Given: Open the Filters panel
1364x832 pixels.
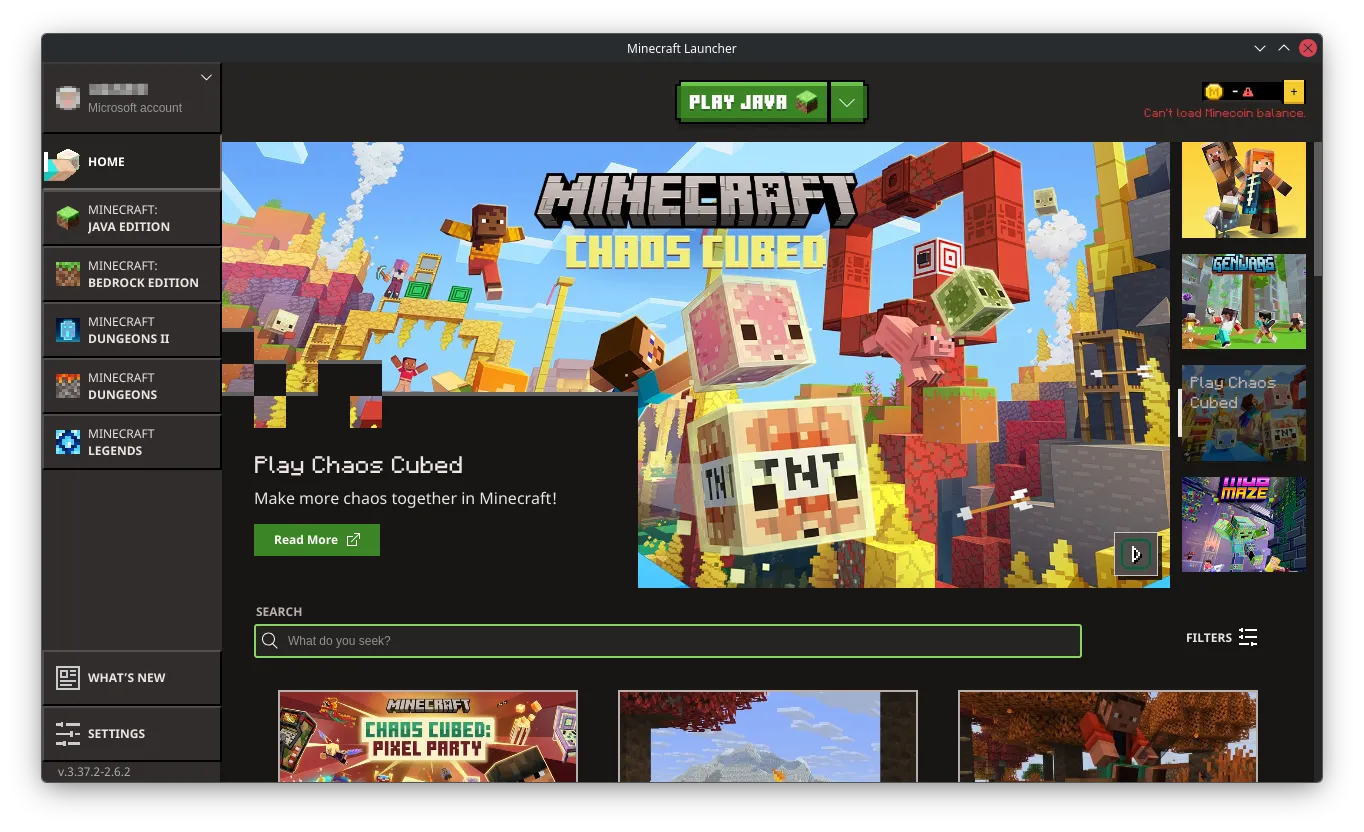Looking at the screenshot, I should (1222, 638).
